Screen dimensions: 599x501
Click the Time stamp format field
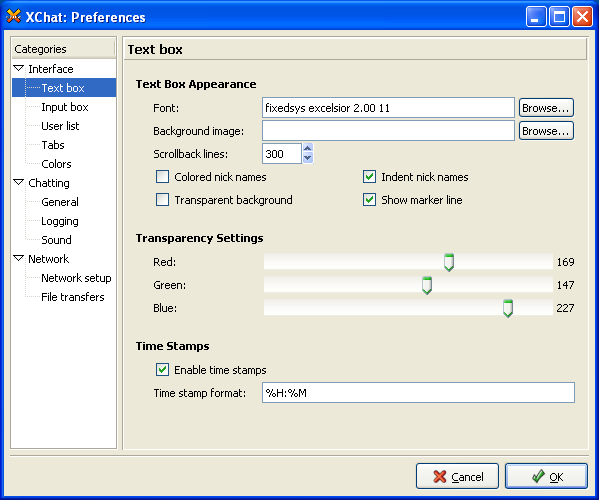point(418,392)
